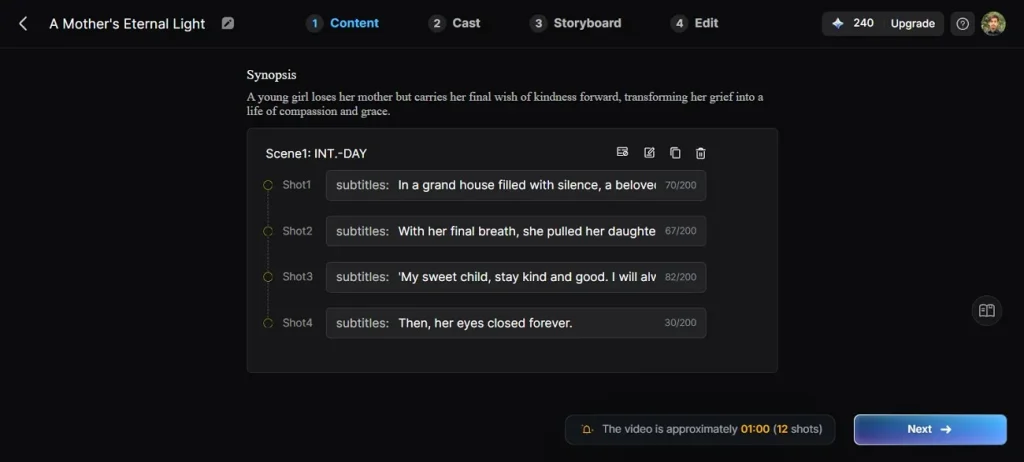
Task: Delete Scene1 with the trash icon
Action: (700, 154)
